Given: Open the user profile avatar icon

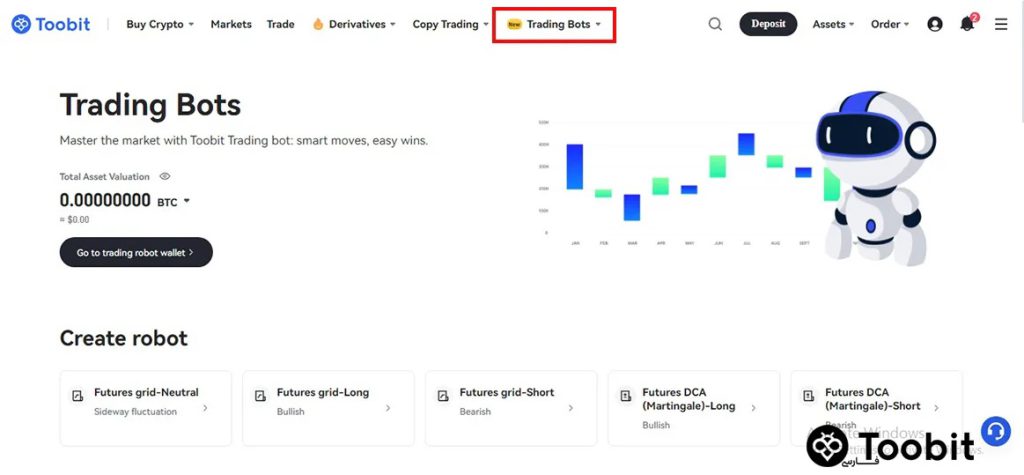Looking at the screenshot, I should click(x=935, y=24).
